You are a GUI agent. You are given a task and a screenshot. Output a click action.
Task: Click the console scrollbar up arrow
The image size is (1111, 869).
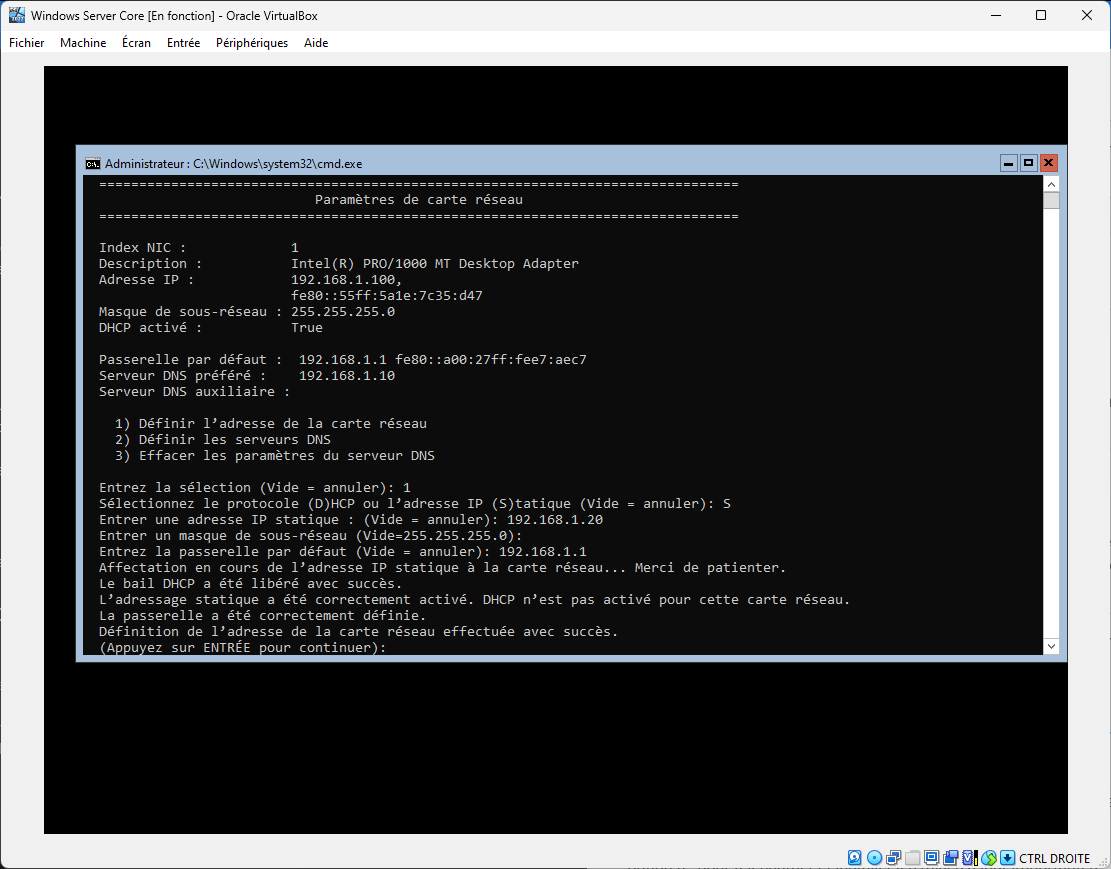pos(1051,184)
